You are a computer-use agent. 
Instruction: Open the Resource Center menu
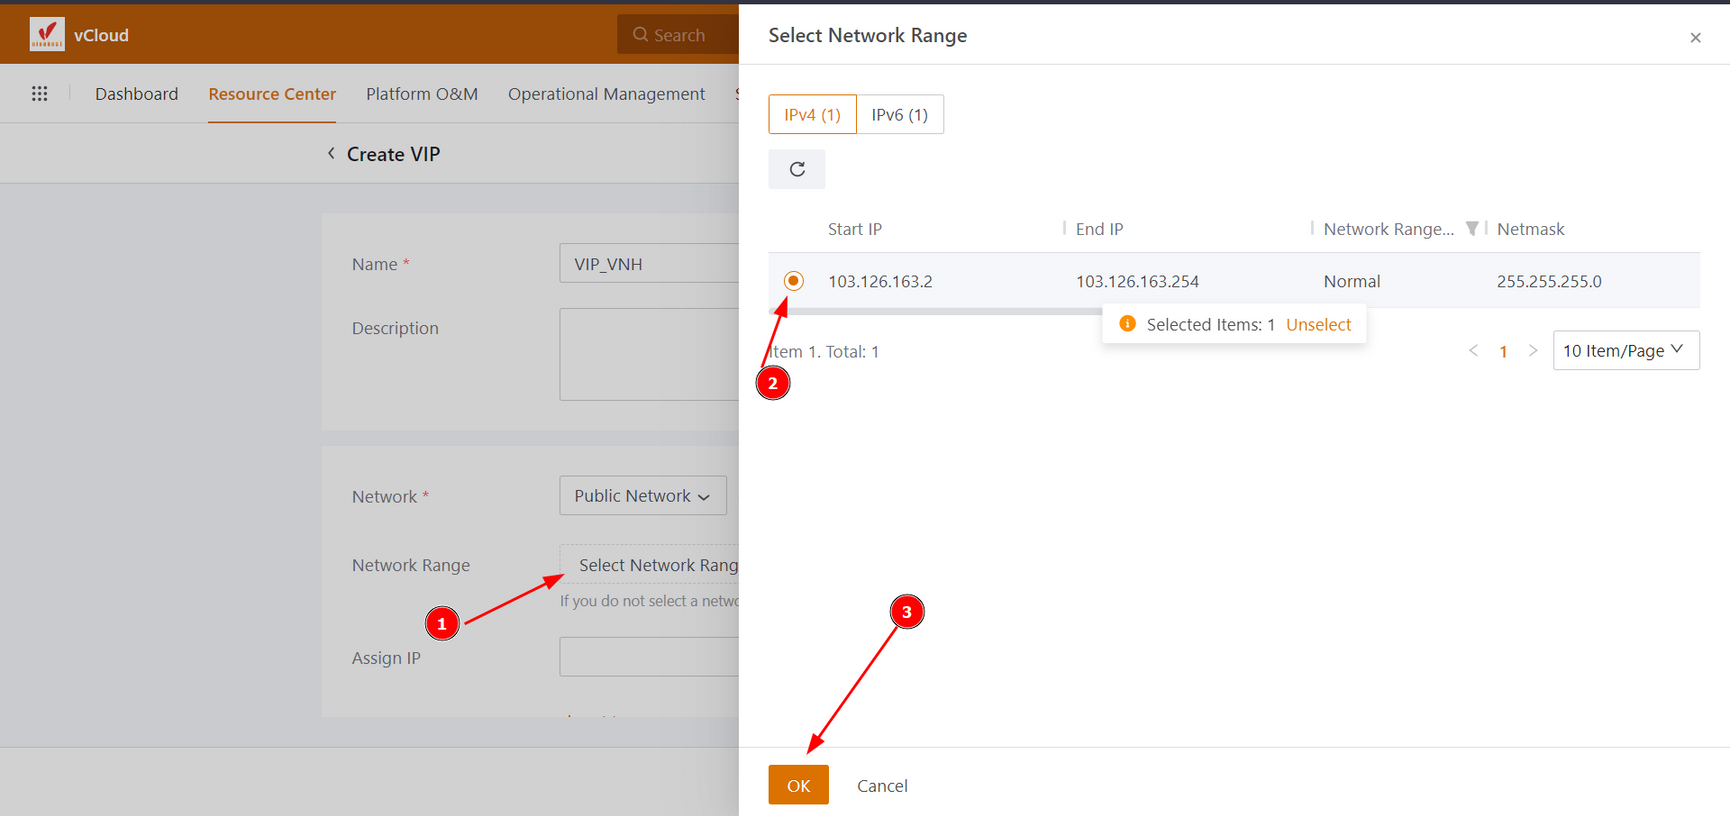[272, 94]
